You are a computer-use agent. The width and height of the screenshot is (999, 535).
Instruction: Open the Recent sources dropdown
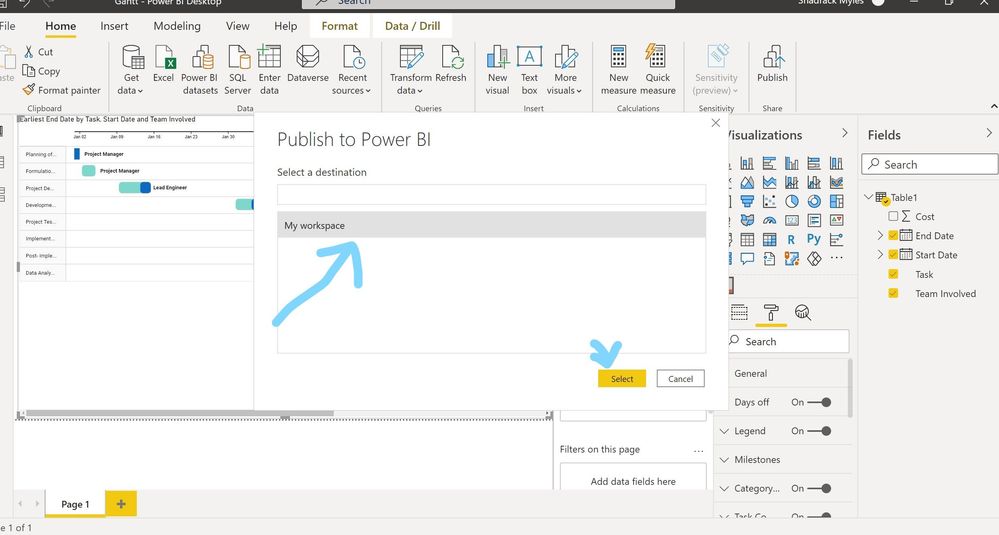click(352, 69)
